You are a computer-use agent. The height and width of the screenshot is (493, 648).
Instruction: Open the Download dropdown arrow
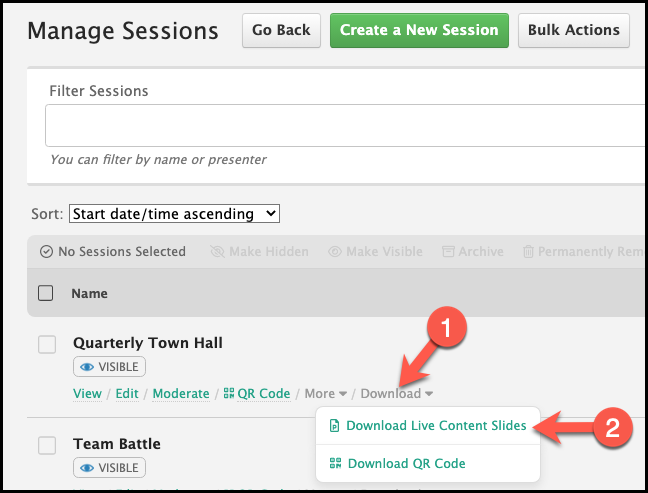pyautogui.click(x=429, y=394)
